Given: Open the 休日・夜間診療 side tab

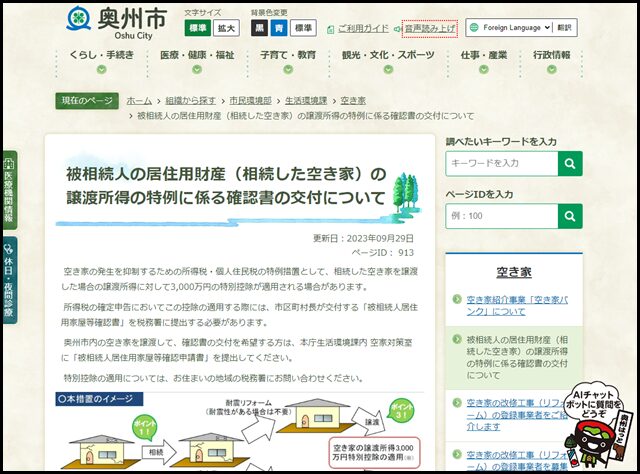Looking at the screenshot, I should 9,280.
